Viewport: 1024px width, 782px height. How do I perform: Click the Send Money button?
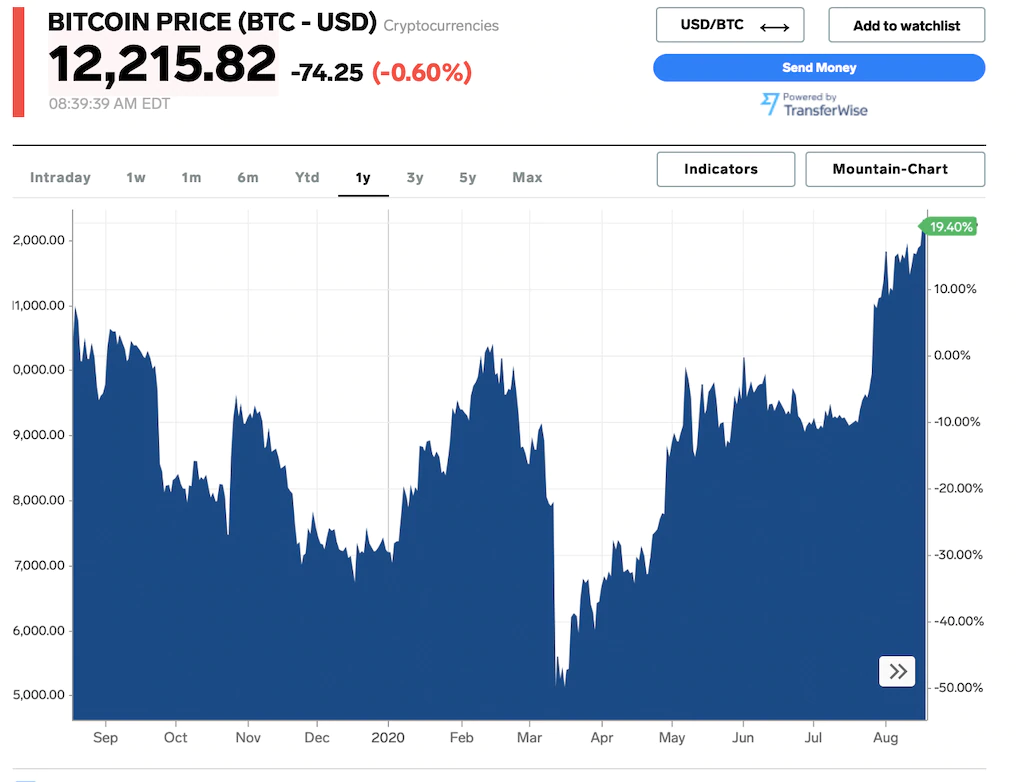tap(819, 67)
